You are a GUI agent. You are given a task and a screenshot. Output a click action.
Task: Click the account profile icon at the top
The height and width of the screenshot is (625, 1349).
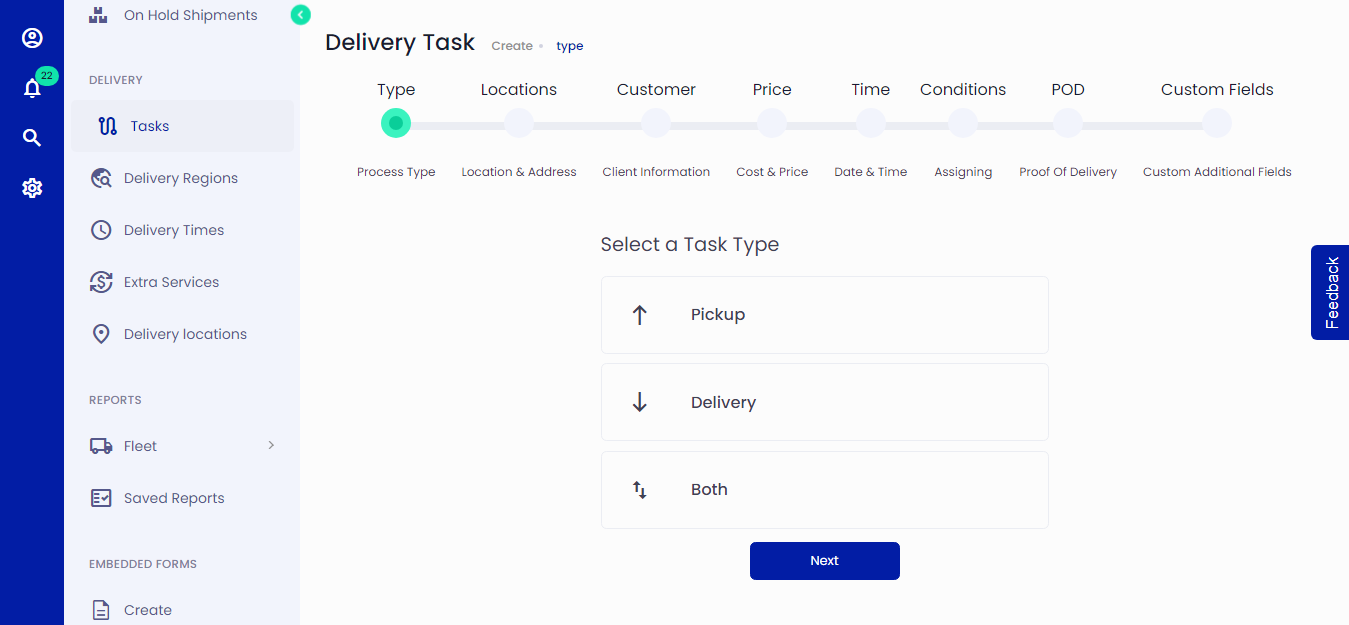(32, 37)
